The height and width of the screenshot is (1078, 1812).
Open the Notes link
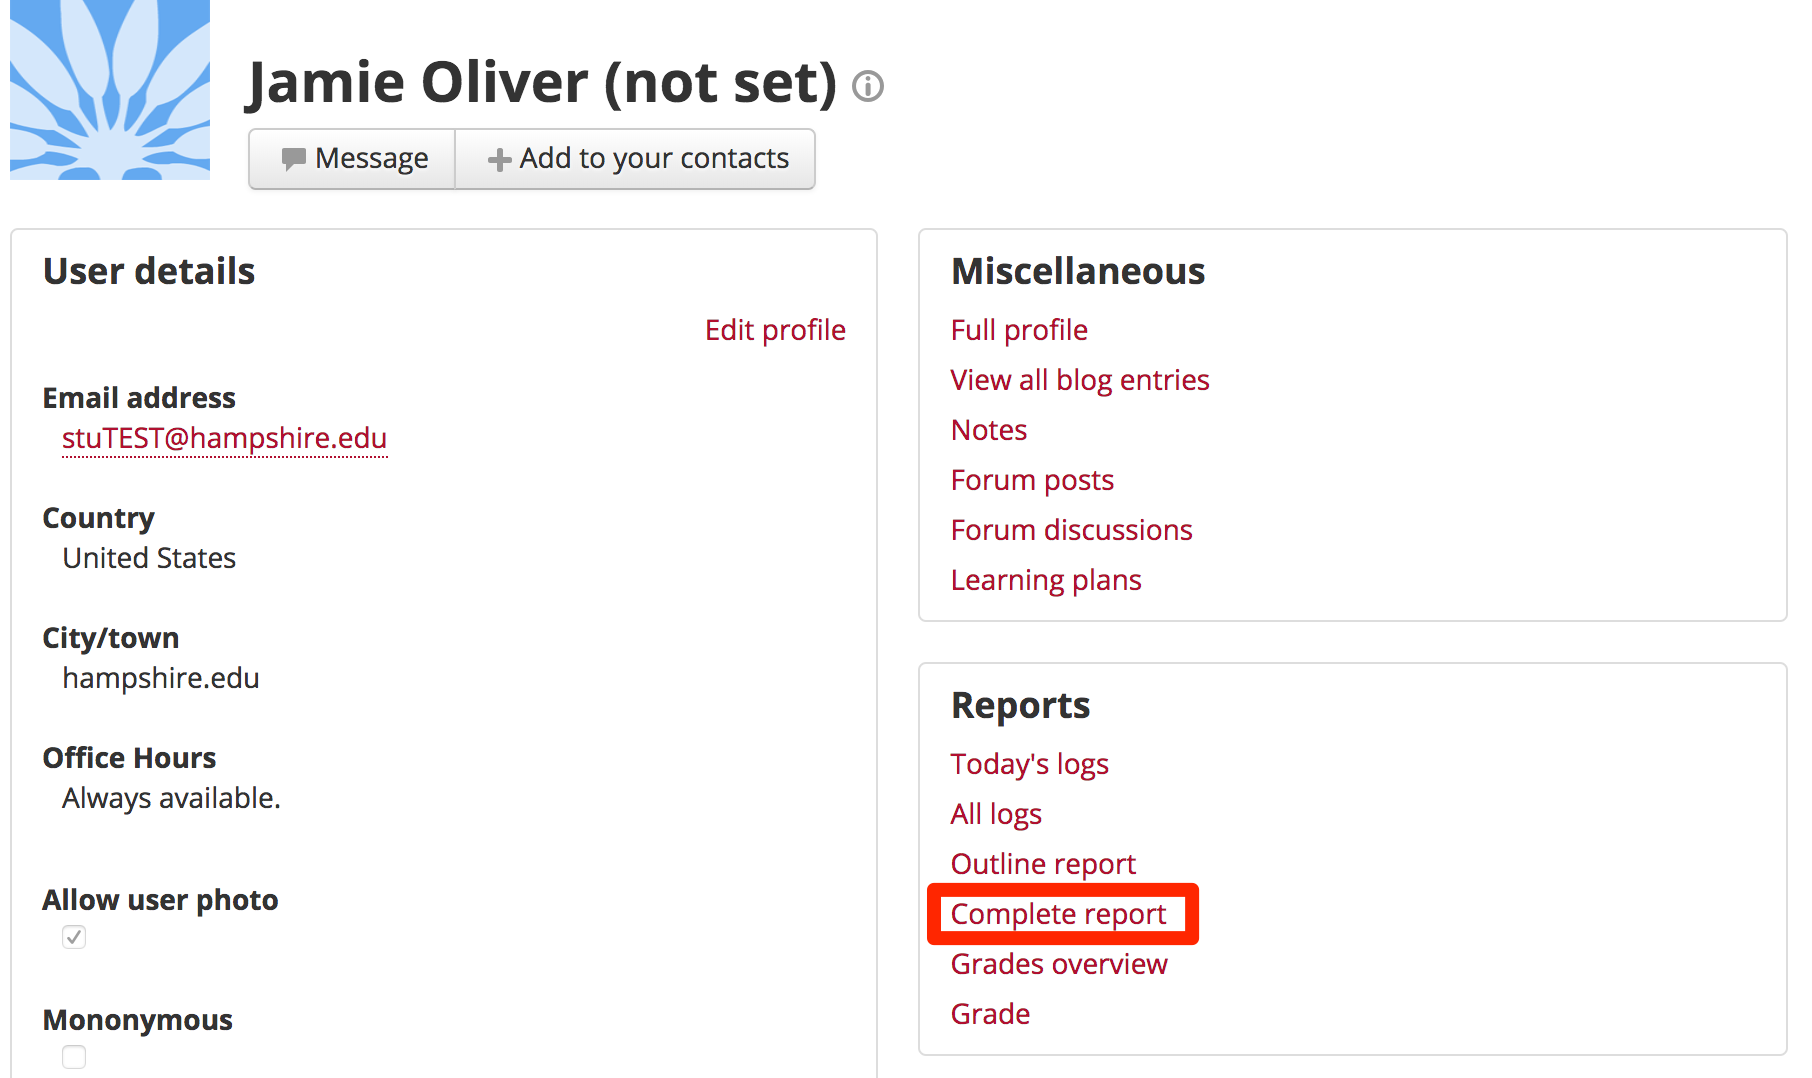989,430
